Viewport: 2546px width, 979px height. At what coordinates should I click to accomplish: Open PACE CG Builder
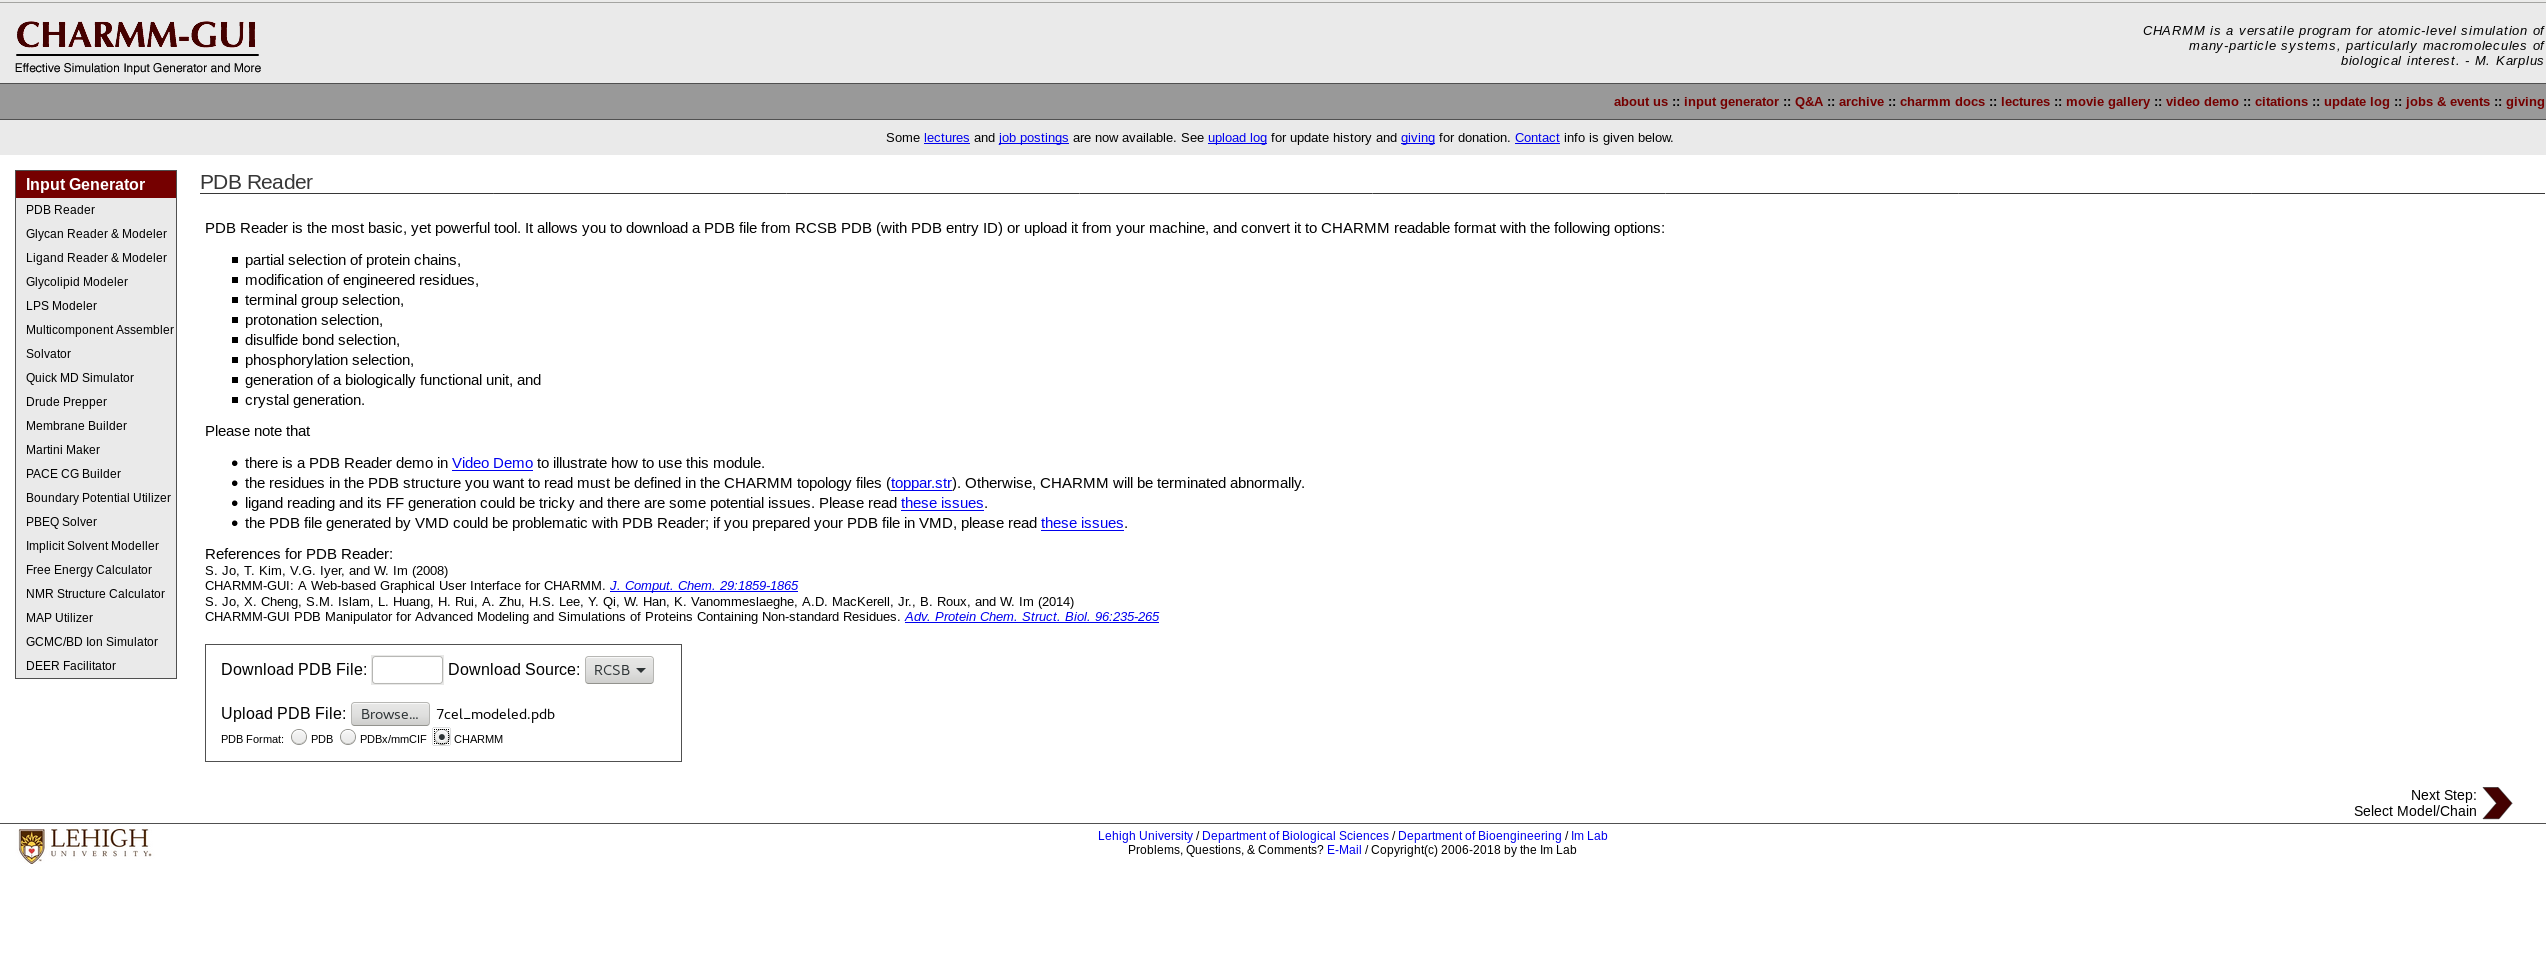tap(73, 474)
